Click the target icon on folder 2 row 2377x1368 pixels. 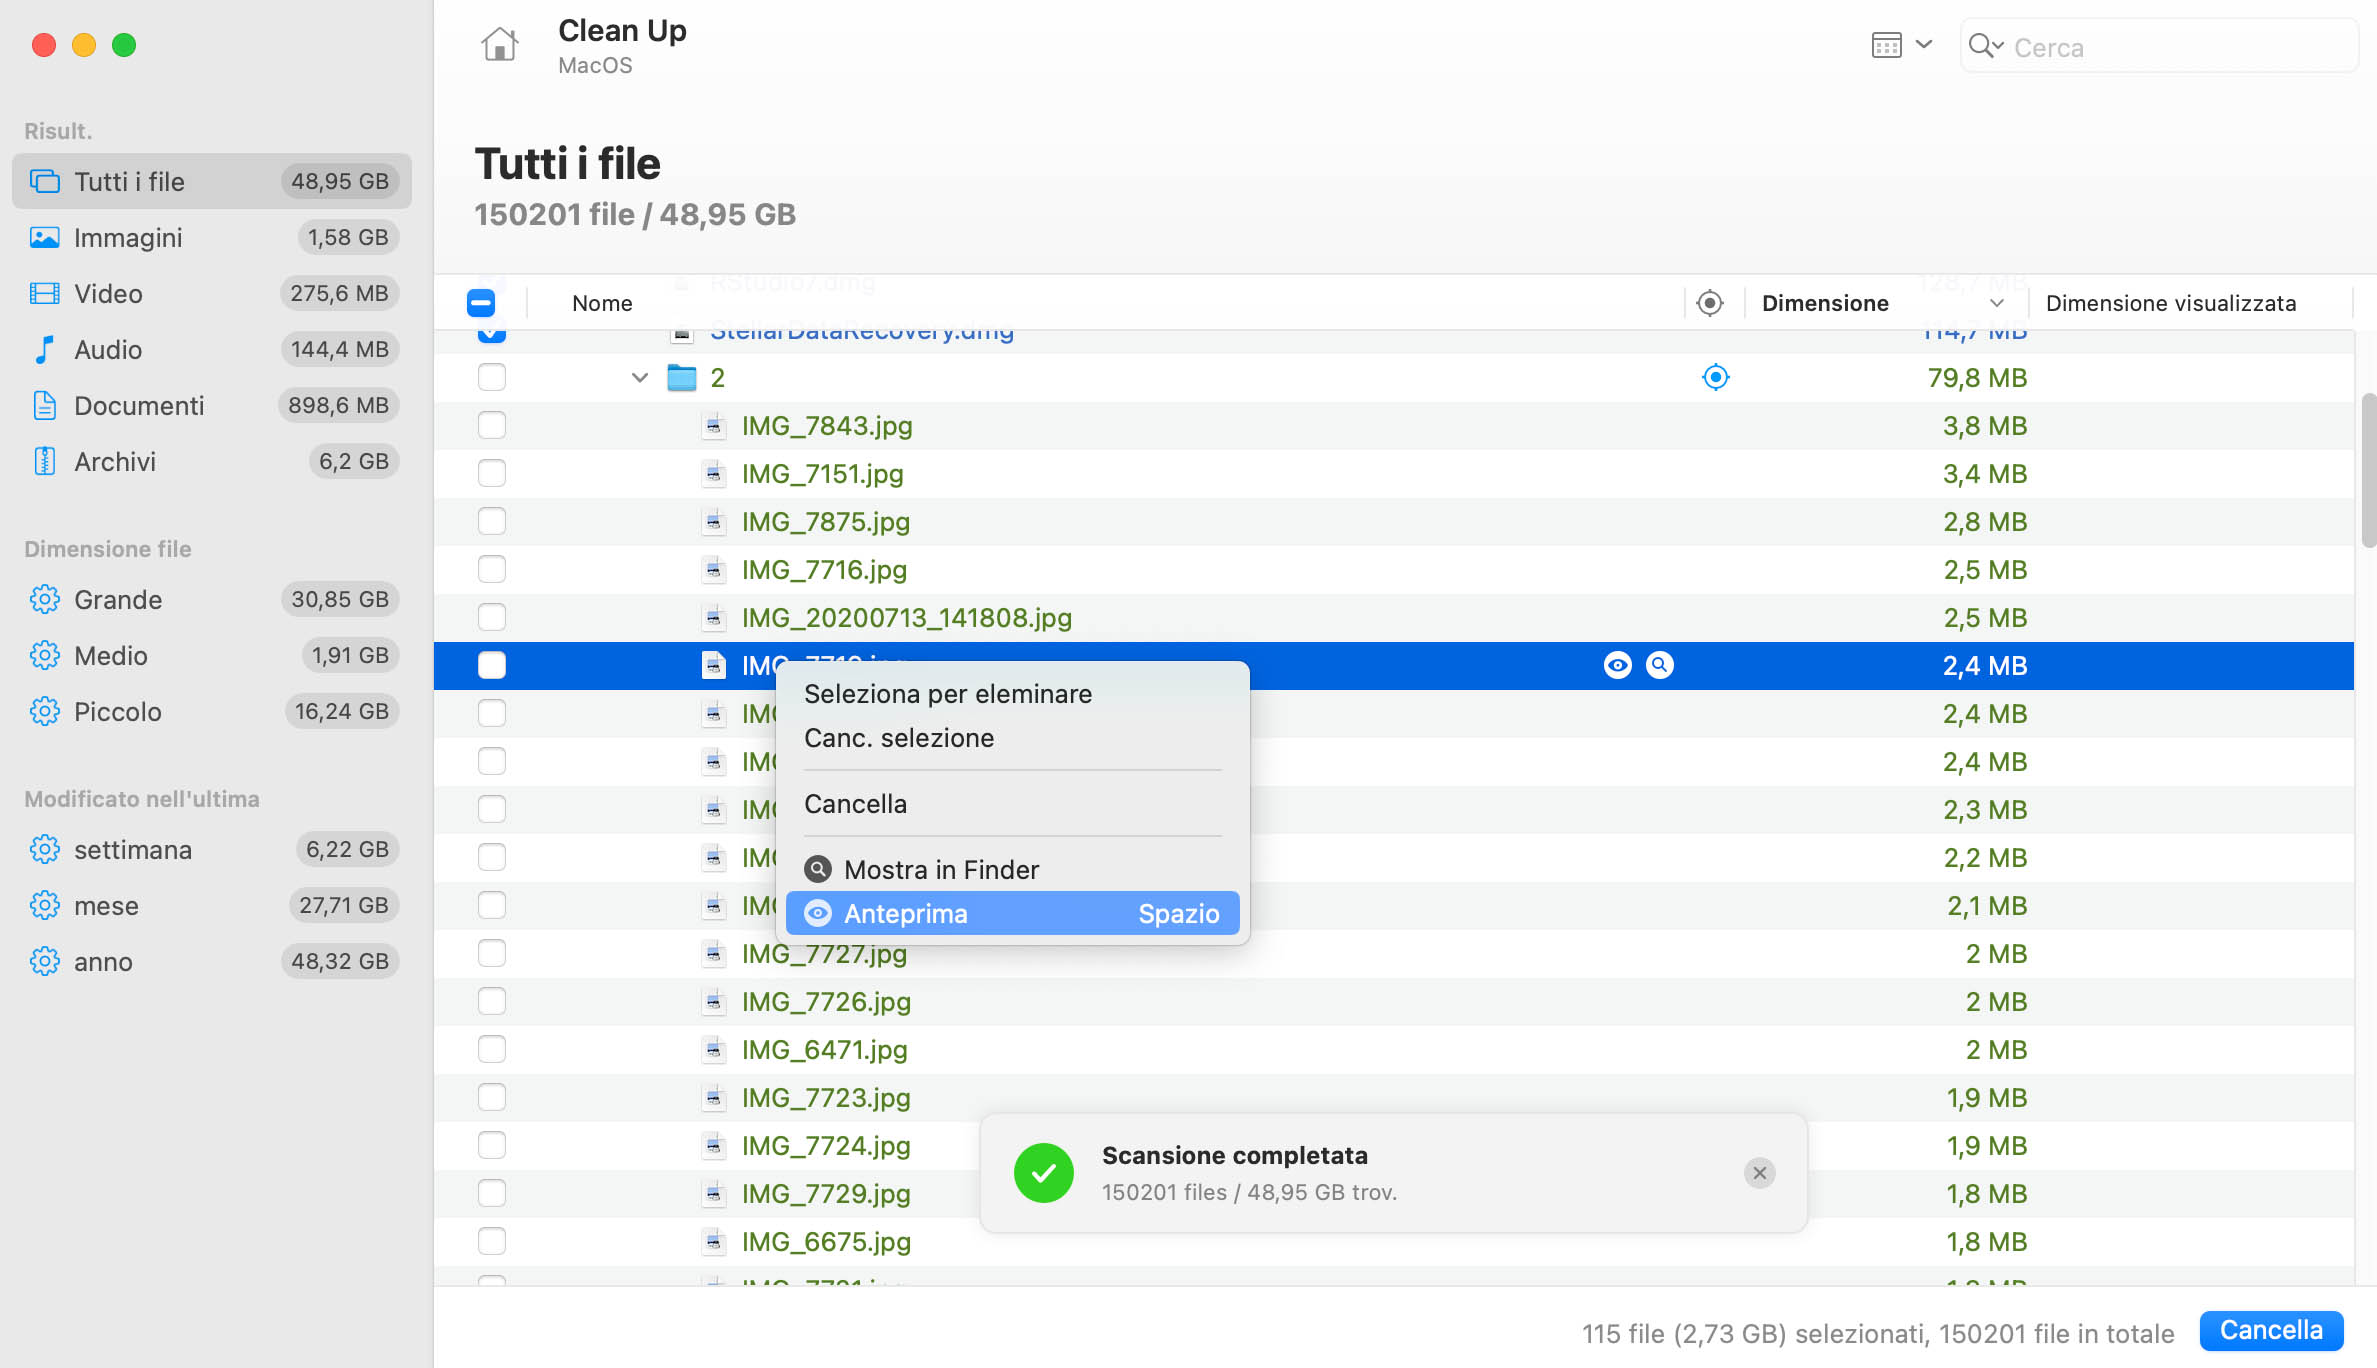1716,377
